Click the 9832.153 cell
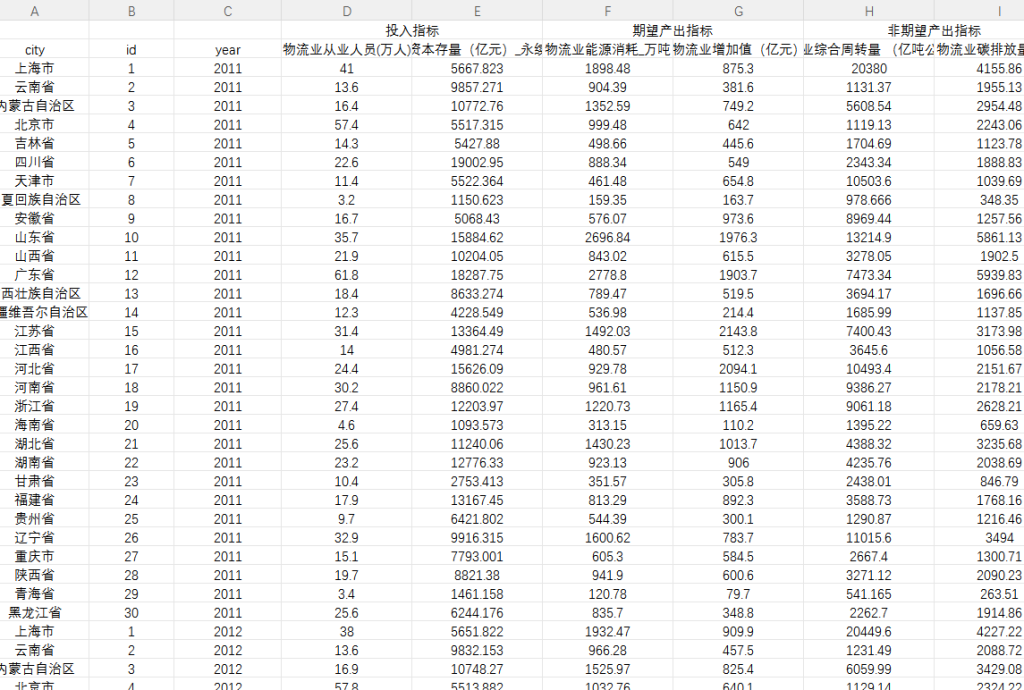1024x690 pixels. point(477,651)
